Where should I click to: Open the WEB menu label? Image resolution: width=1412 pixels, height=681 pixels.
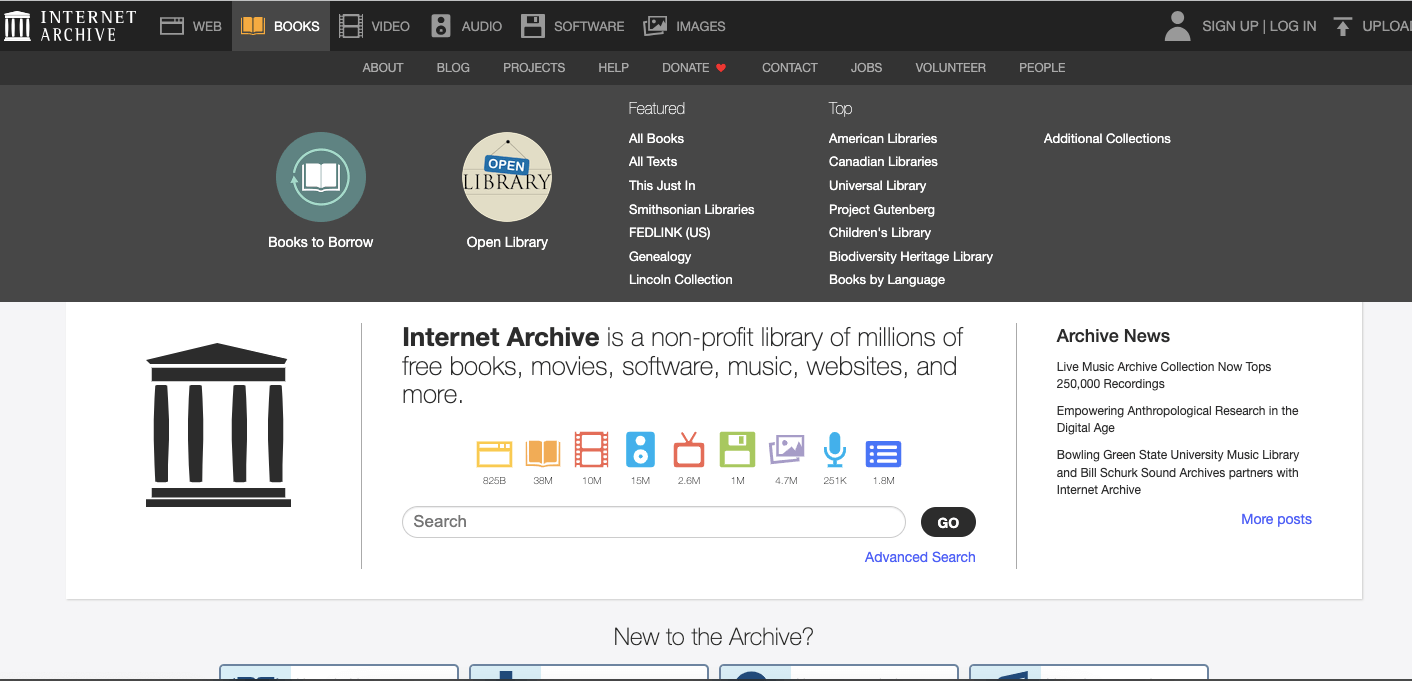click(207, 26)
